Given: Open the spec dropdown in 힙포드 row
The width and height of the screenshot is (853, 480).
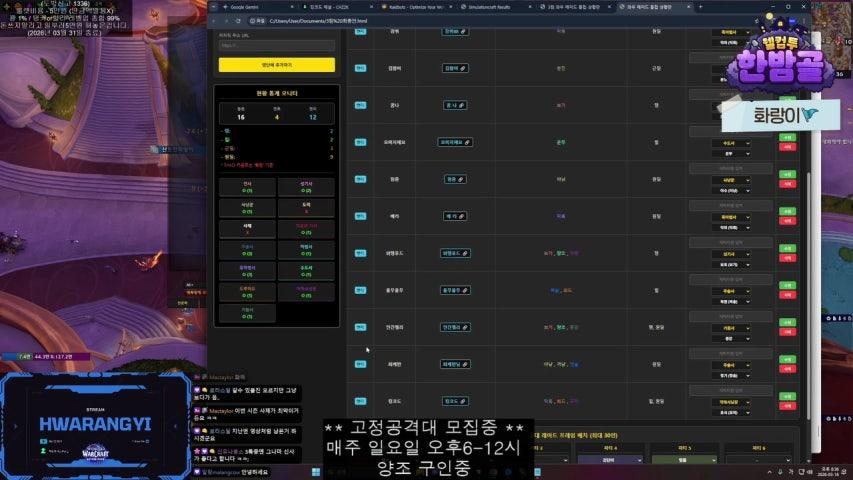Looking at the screenshot, I should coord(731,413).
